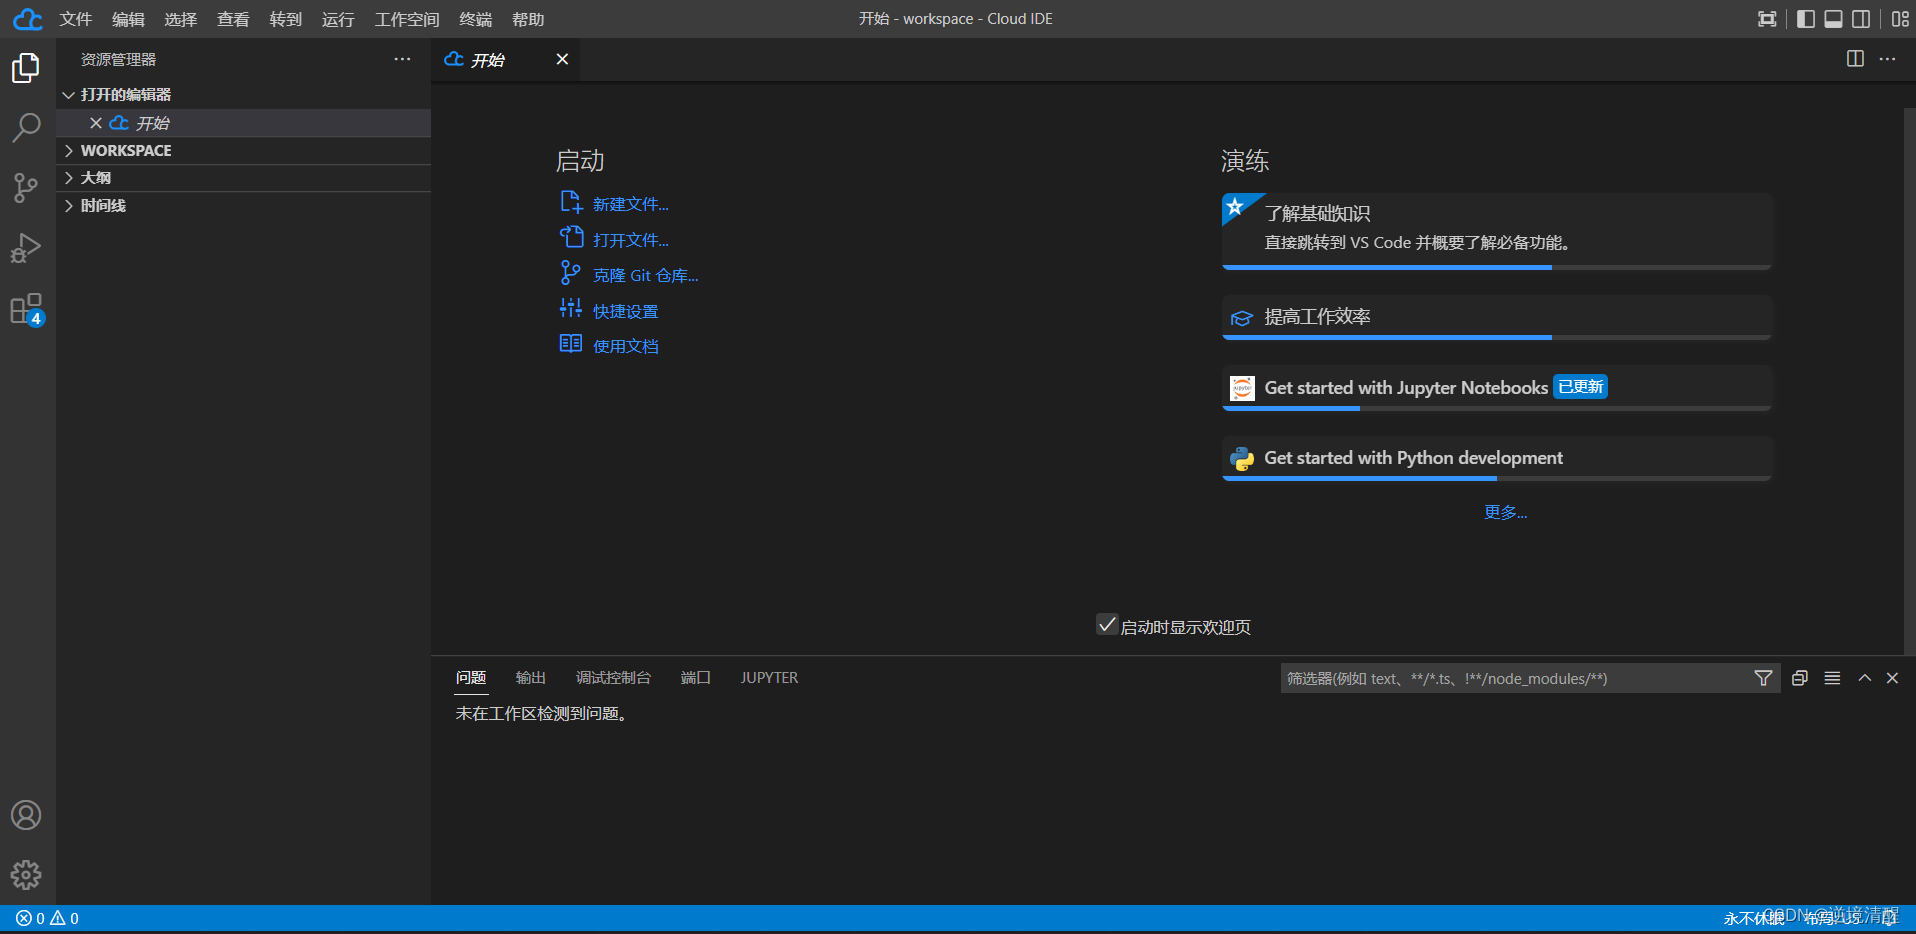Open the Search view in activity bar

[x=26, y=127]
